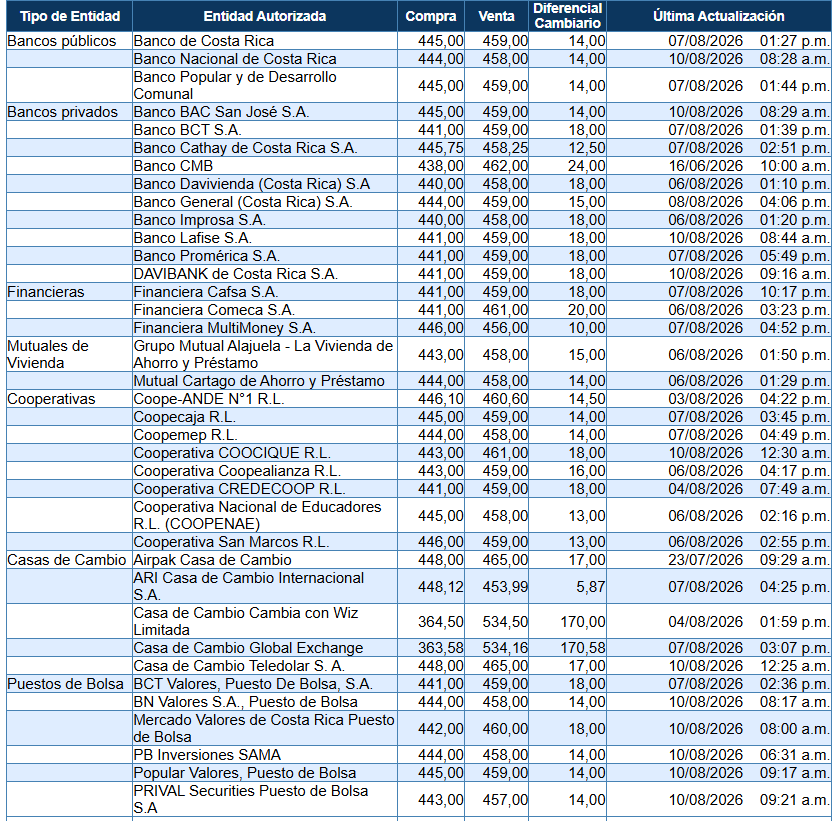This screenshot has height=821, width=837.
Task: Select the 5,87 diferencial for ARI Casa de Cambio
Action: [x=591, y=587]
